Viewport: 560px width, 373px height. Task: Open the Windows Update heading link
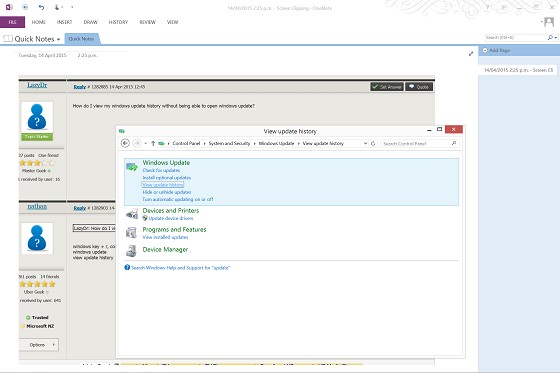(166, 163)
